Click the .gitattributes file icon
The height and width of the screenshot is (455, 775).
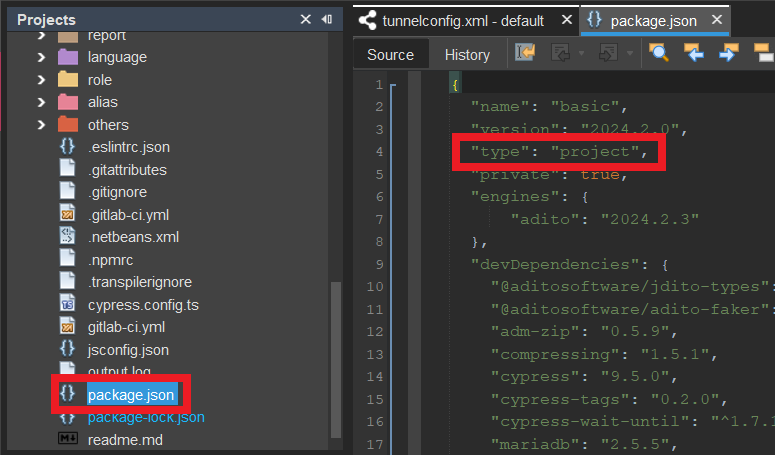pos(67,169)
